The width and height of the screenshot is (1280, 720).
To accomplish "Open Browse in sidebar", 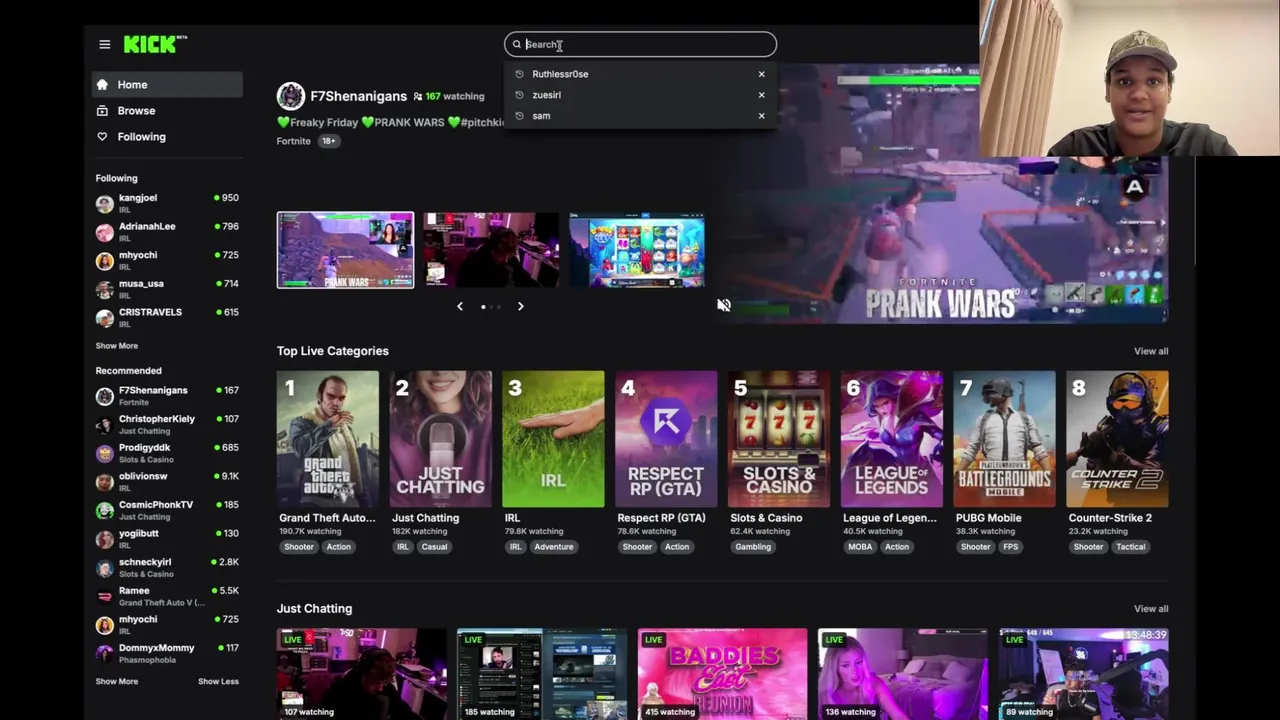I will click(x=166, y=111).
